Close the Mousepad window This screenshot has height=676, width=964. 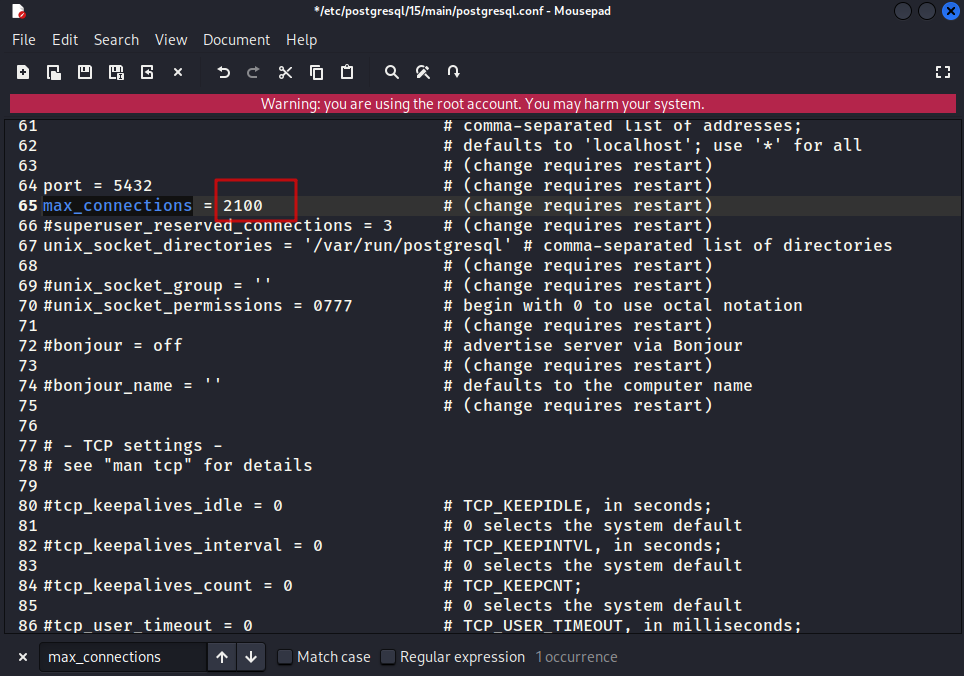tap(950, 11)
